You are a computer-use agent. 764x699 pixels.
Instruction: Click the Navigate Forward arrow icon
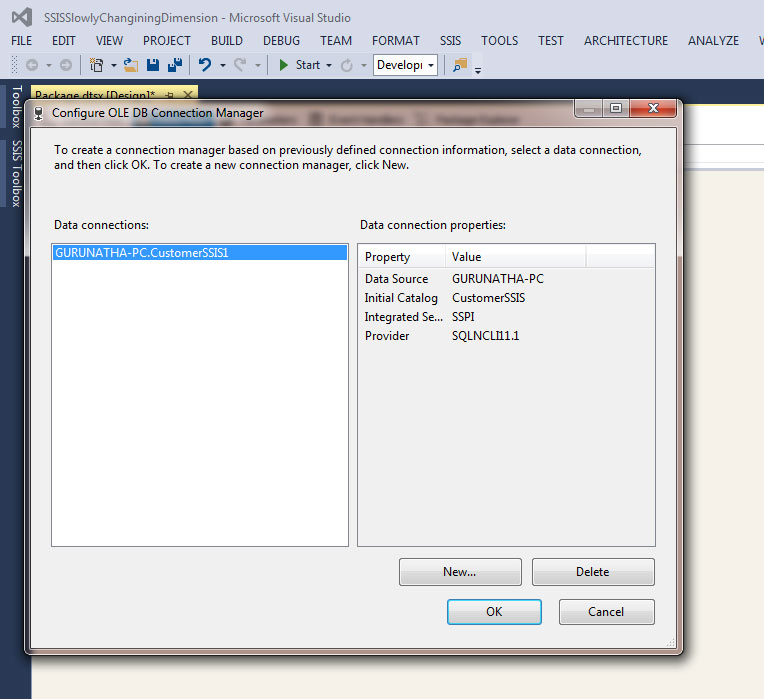point(66,65)
